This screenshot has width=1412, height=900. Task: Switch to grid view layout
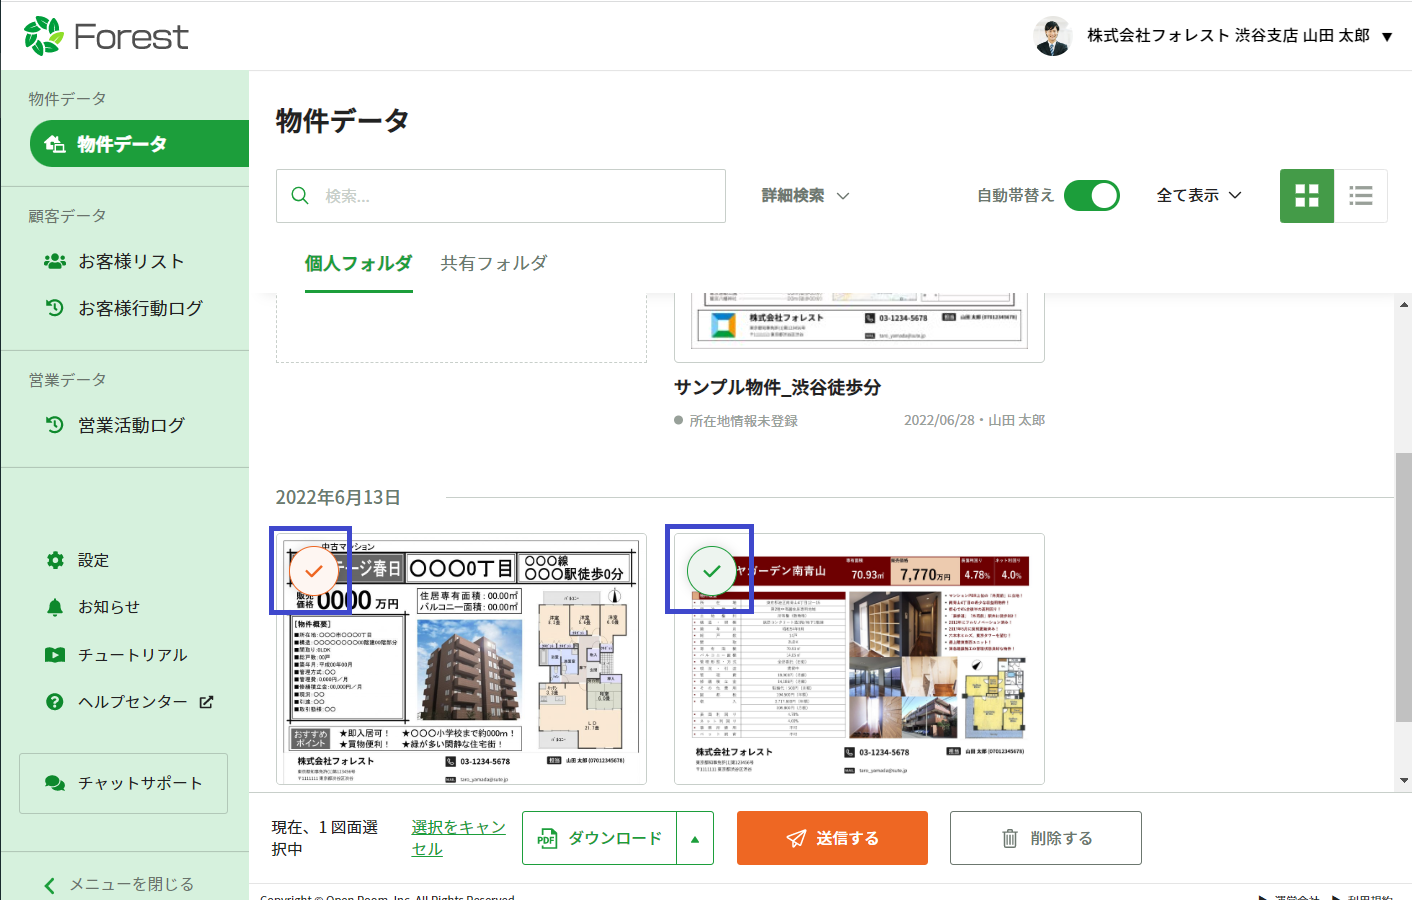click(x=1306, y=196)
